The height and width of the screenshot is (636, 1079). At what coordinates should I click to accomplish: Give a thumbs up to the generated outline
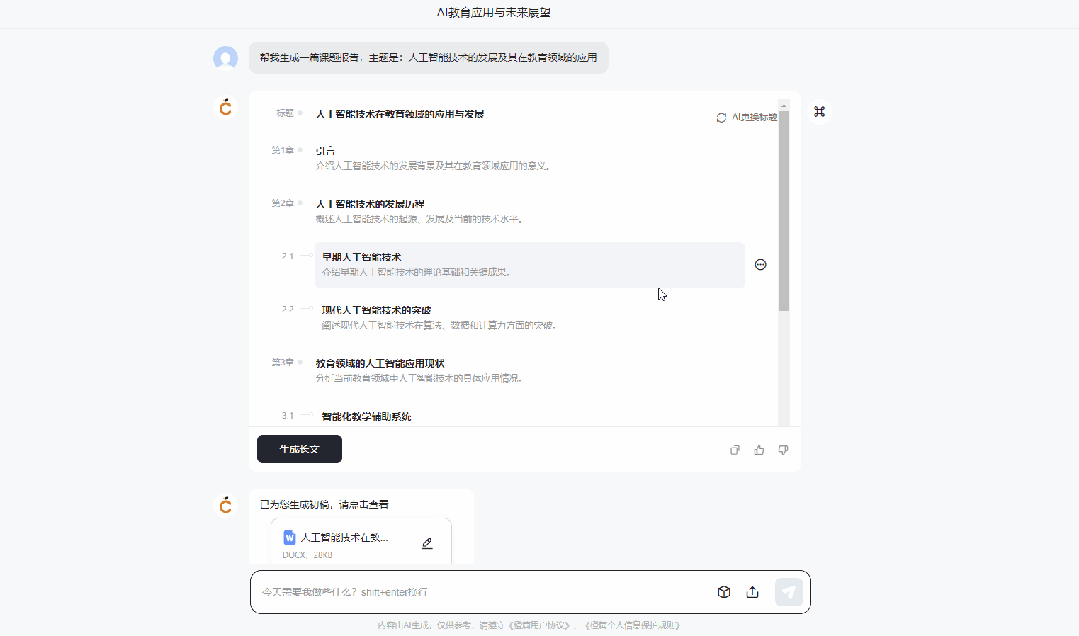coord(759,449)
